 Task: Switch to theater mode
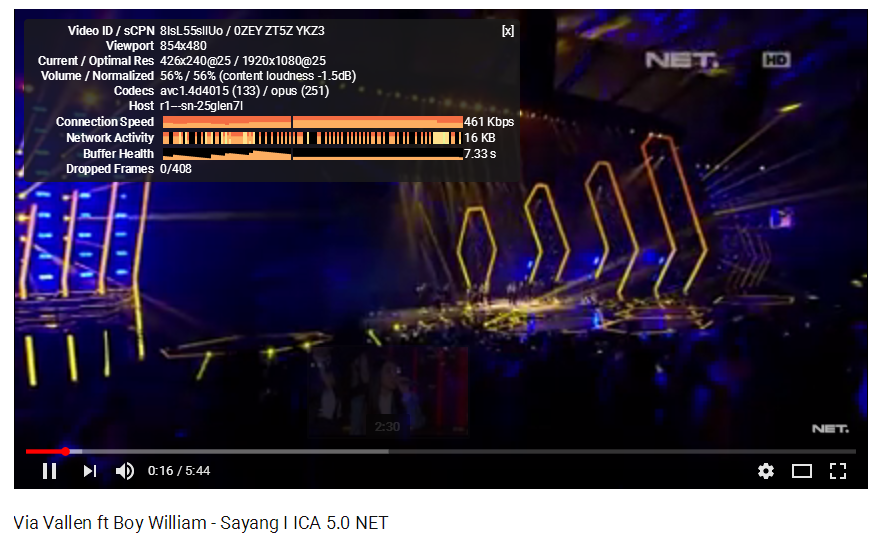pyautogui.click(x=802, y=471)
